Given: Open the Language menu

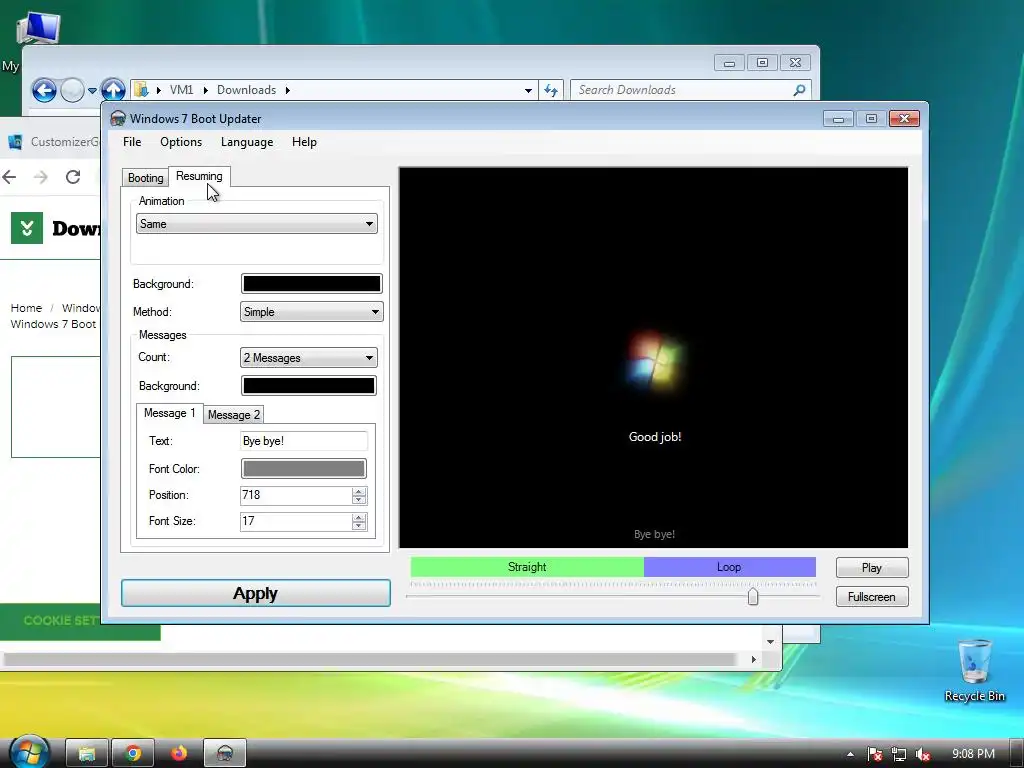Looking at the screenshot, I should coord(247,142).
